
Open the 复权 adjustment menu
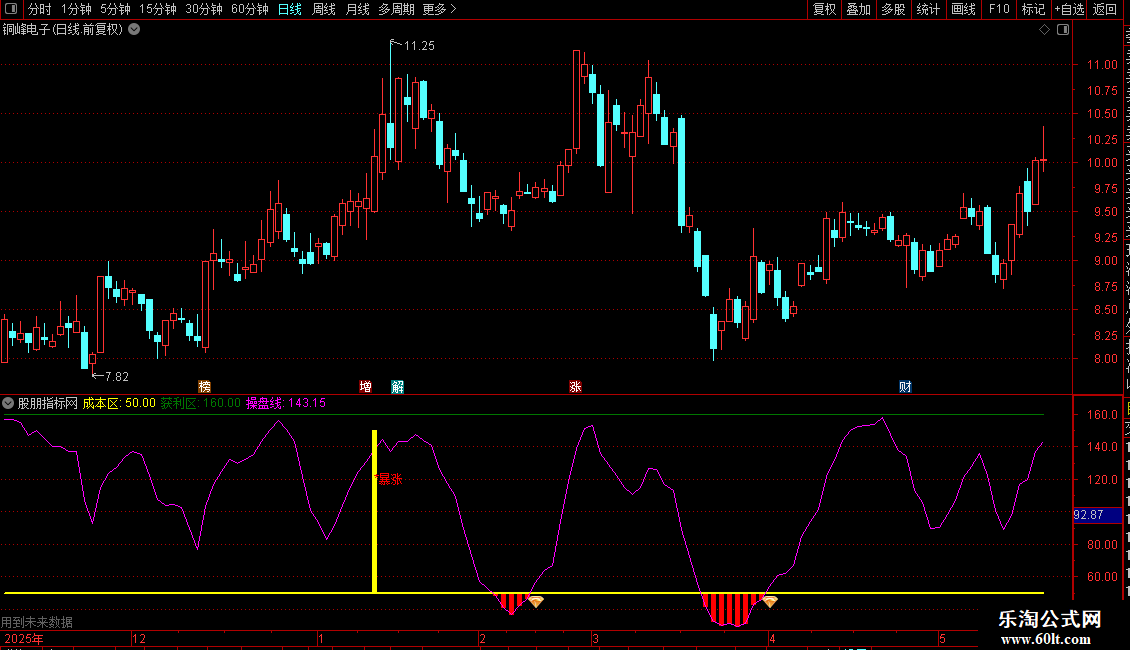click(x=824, y=9)
